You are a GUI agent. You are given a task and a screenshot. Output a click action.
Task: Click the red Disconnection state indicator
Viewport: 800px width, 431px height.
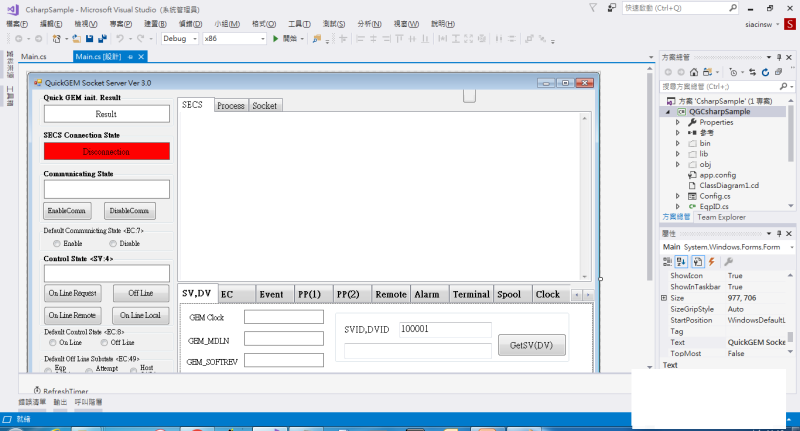(x=107, y=151)
